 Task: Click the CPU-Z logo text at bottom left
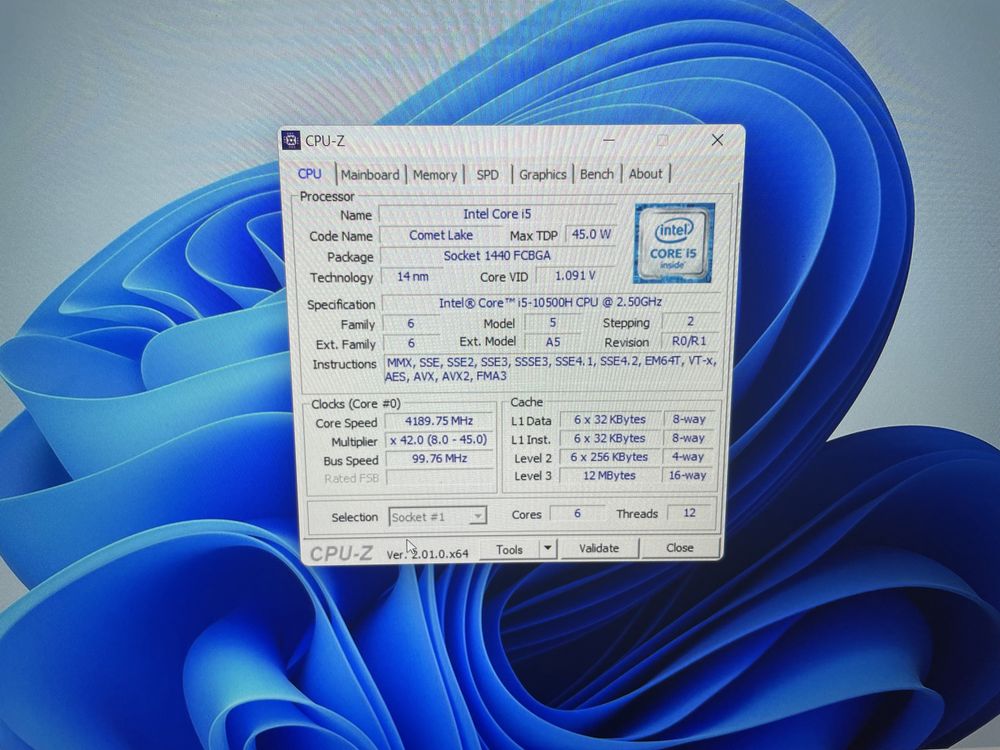(341, 553)
